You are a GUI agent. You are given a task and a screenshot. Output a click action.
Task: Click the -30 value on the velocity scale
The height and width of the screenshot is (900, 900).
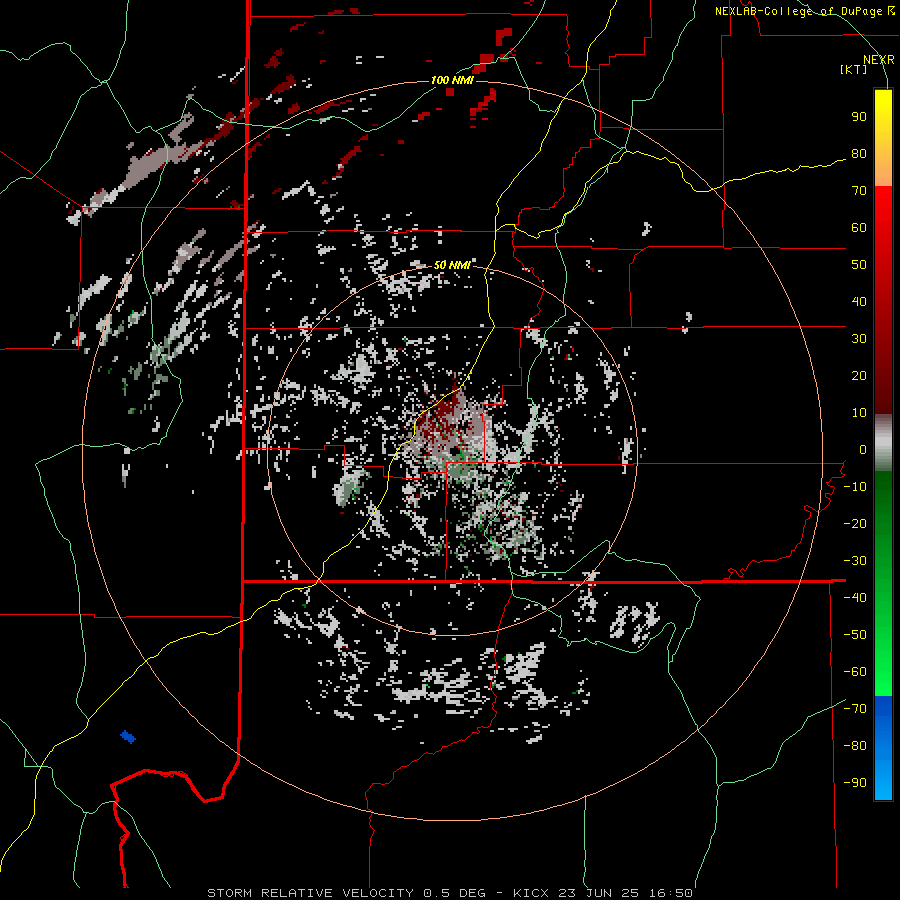click(x=855, y=561)
